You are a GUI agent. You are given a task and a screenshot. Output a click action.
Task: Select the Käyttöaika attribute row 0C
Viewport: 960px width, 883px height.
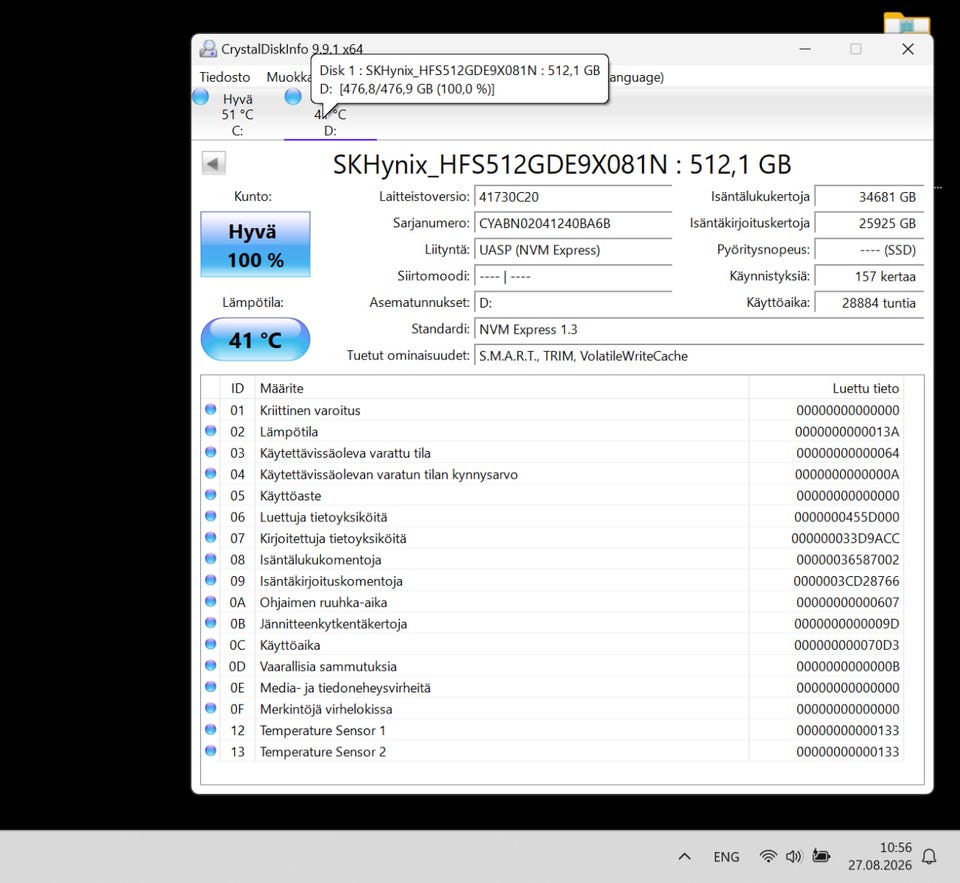[x=552, y=645]
